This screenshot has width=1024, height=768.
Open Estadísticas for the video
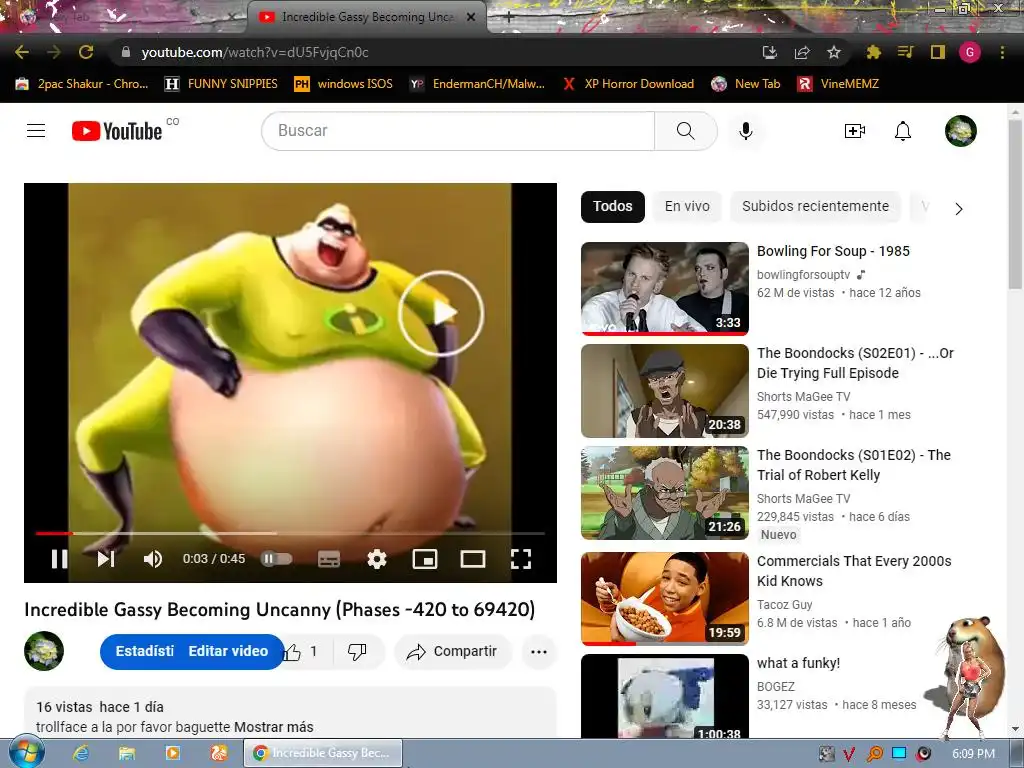pyautogui.click(x=144, y=651)
